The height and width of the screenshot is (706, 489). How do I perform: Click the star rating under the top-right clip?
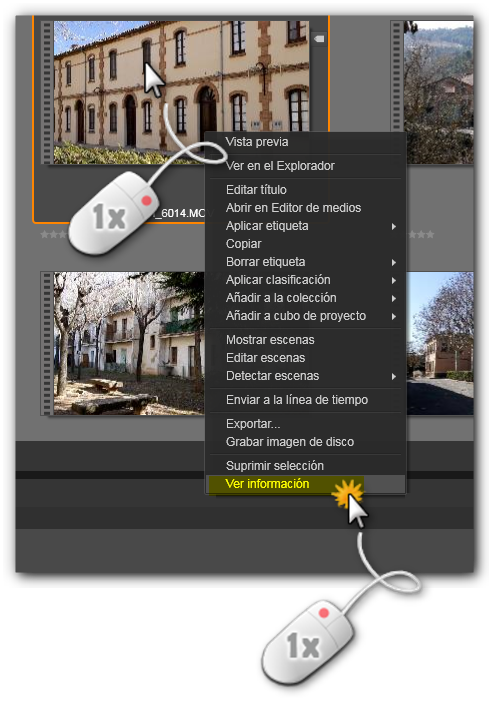tap(420, 235)
